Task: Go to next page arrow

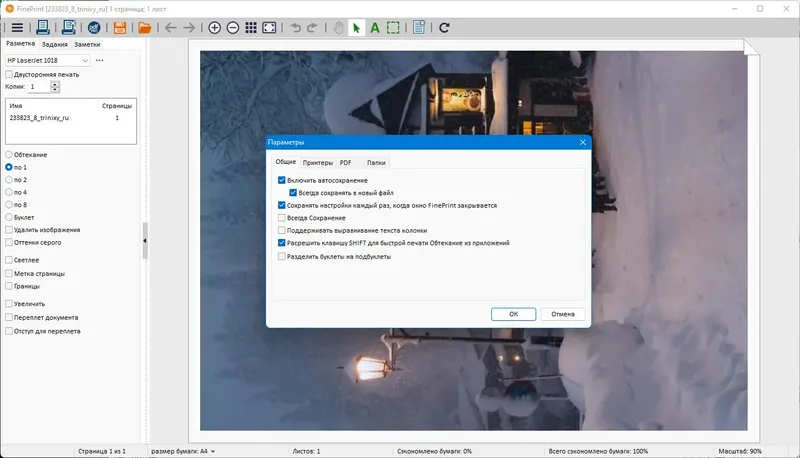Action: [x=189, y=28]
